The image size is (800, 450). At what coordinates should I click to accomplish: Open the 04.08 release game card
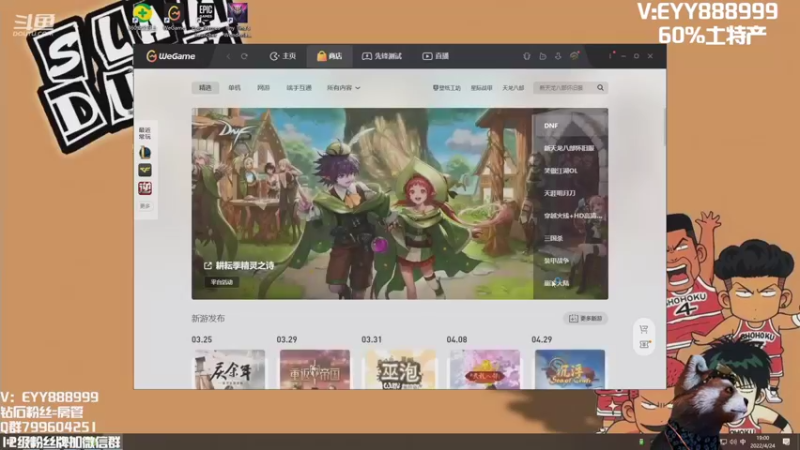tap(485, 369)
